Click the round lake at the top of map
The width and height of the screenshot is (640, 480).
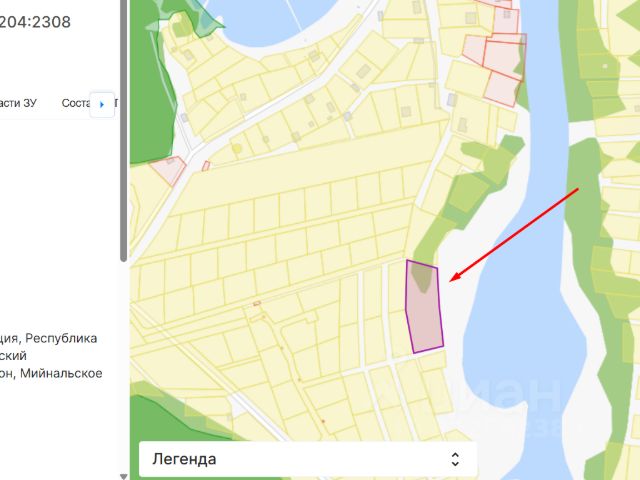[271, 18]
